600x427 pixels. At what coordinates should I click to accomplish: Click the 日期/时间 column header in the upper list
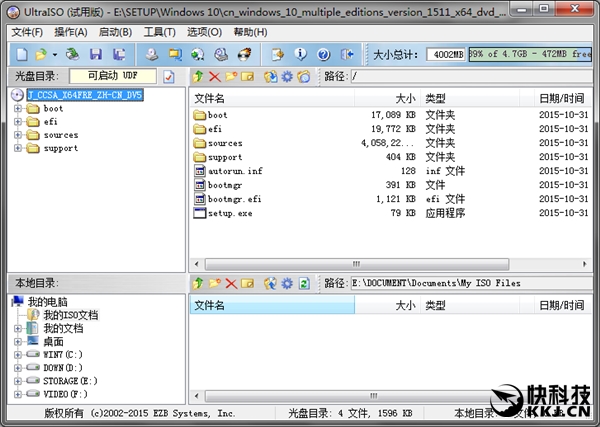(561, 98)
